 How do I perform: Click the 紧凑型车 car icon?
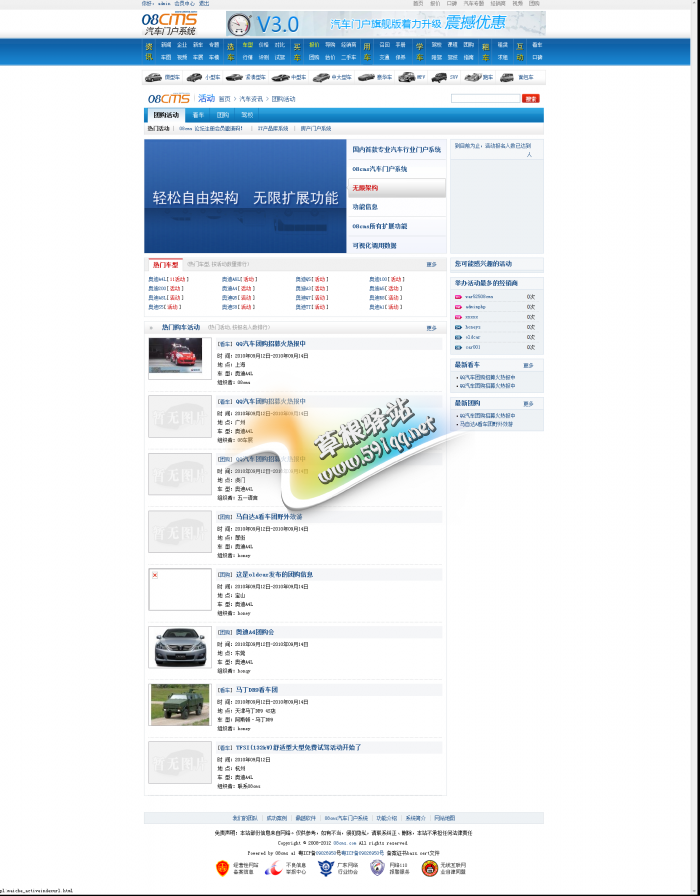point(234,77)
